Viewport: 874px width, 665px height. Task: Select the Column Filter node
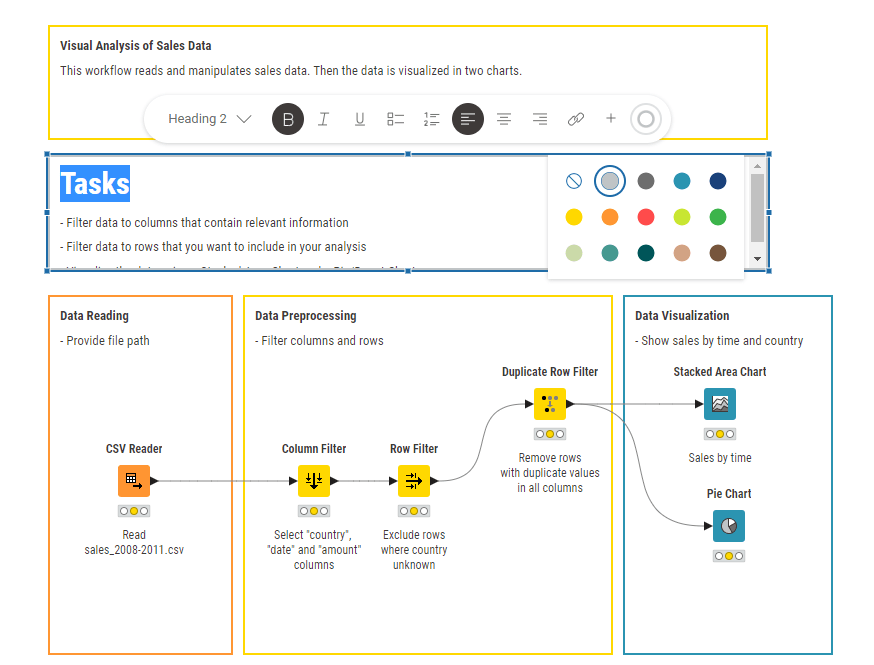point(314,481)
